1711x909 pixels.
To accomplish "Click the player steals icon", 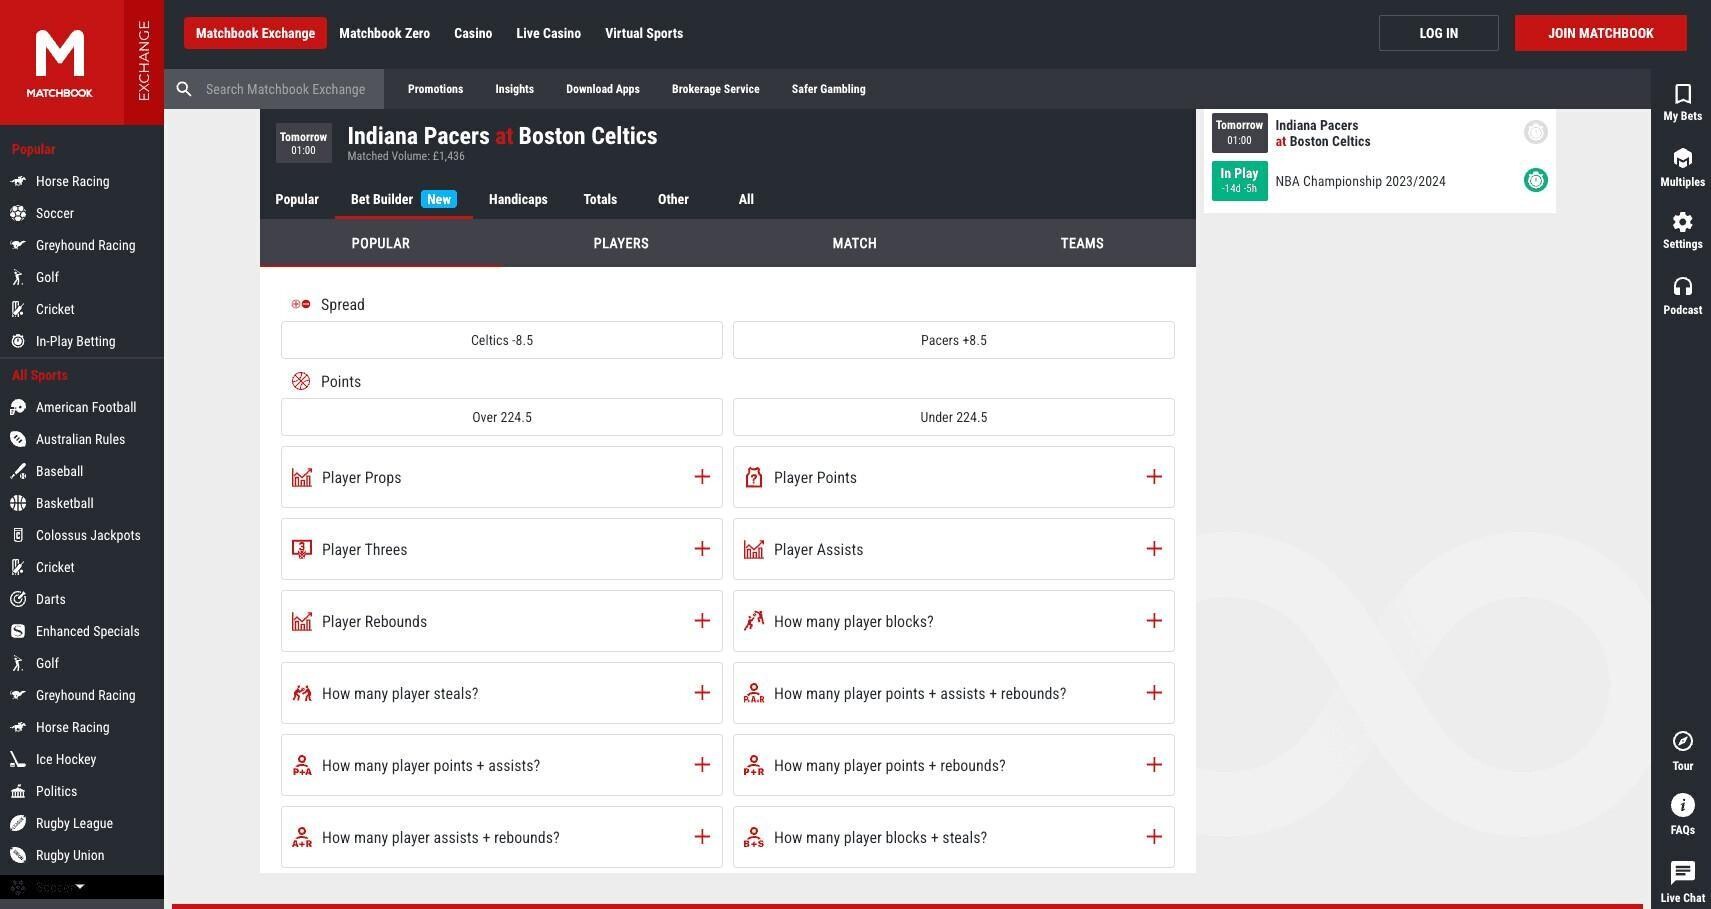I will (x=302, y=693).
